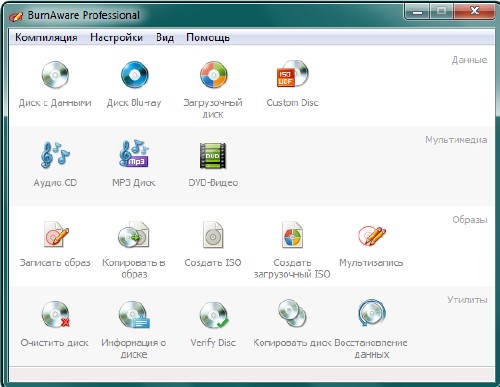Select the blue Диск Blu-ray icon

pos(134,74)
